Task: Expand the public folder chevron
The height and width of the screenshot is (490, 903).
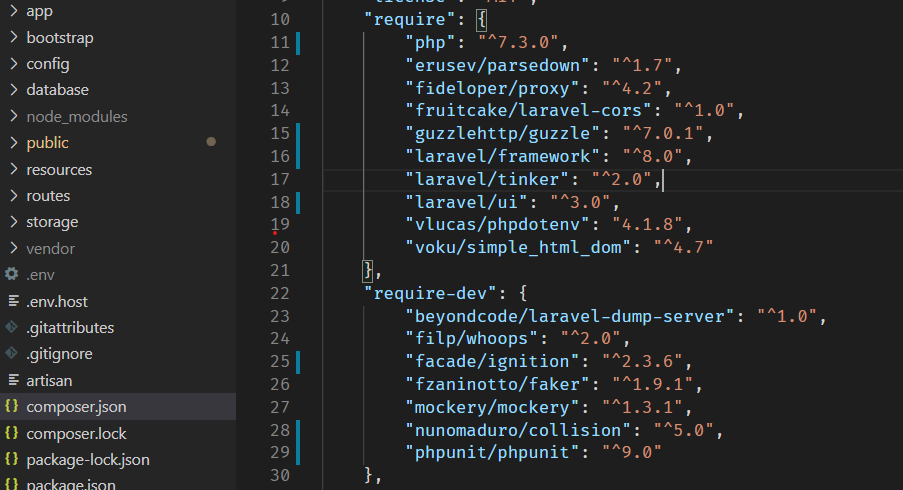Action: [x=14, y=142]
